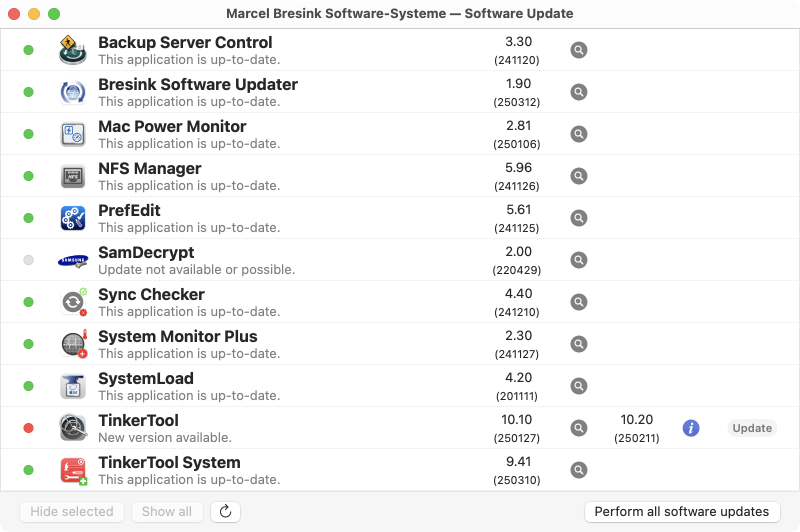Reveal Backup Server Control with magnifier icon
Screen dimensions: 800x532
pyautogui.click(x=579, y=50)
